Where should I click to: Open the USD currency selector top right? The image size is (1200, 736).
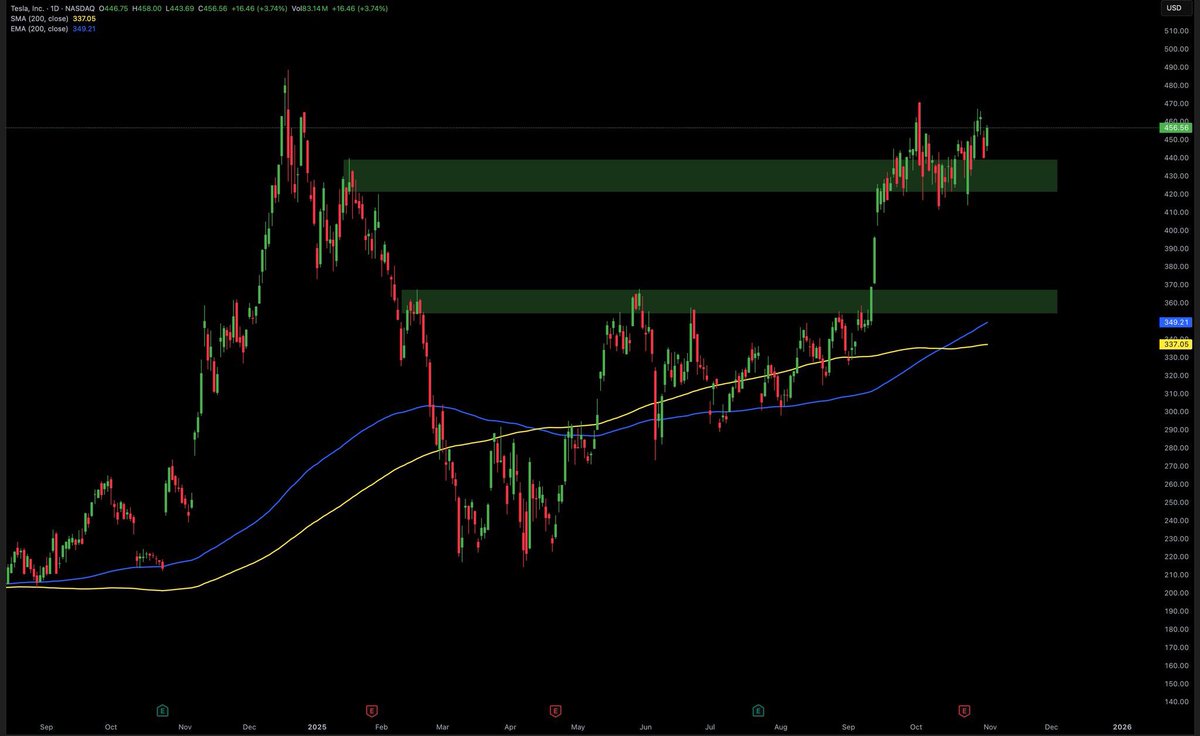1172,7
